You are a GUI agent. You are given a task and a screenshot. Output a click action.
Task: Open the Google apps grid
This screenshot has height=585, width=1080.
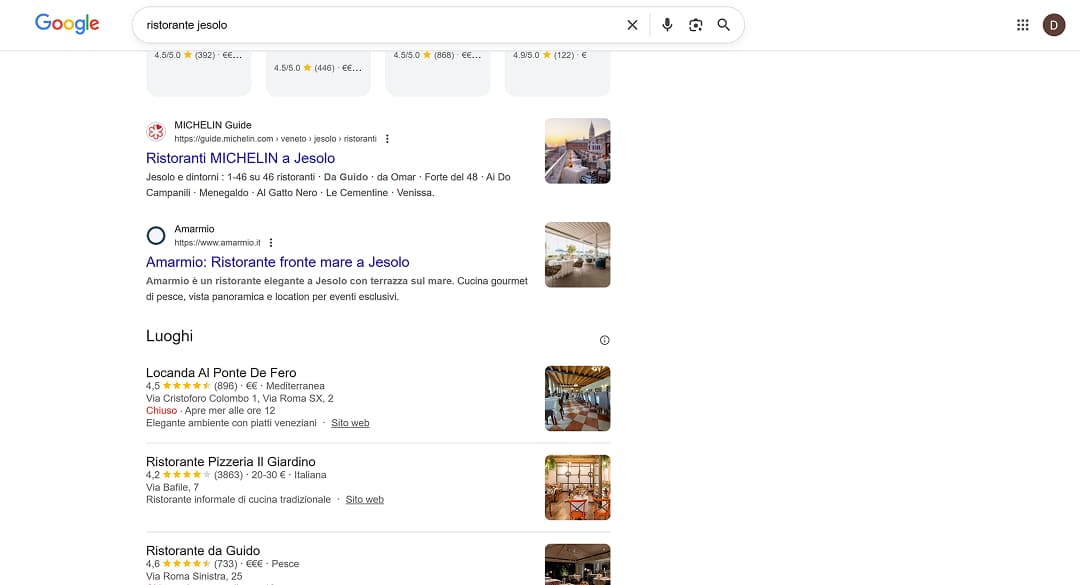1022,24
